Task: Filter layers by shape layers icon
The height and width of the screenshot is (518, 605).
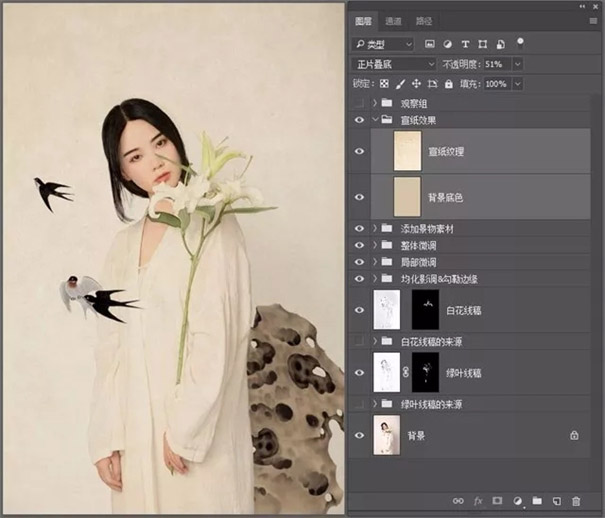Action: coord(483,44)
